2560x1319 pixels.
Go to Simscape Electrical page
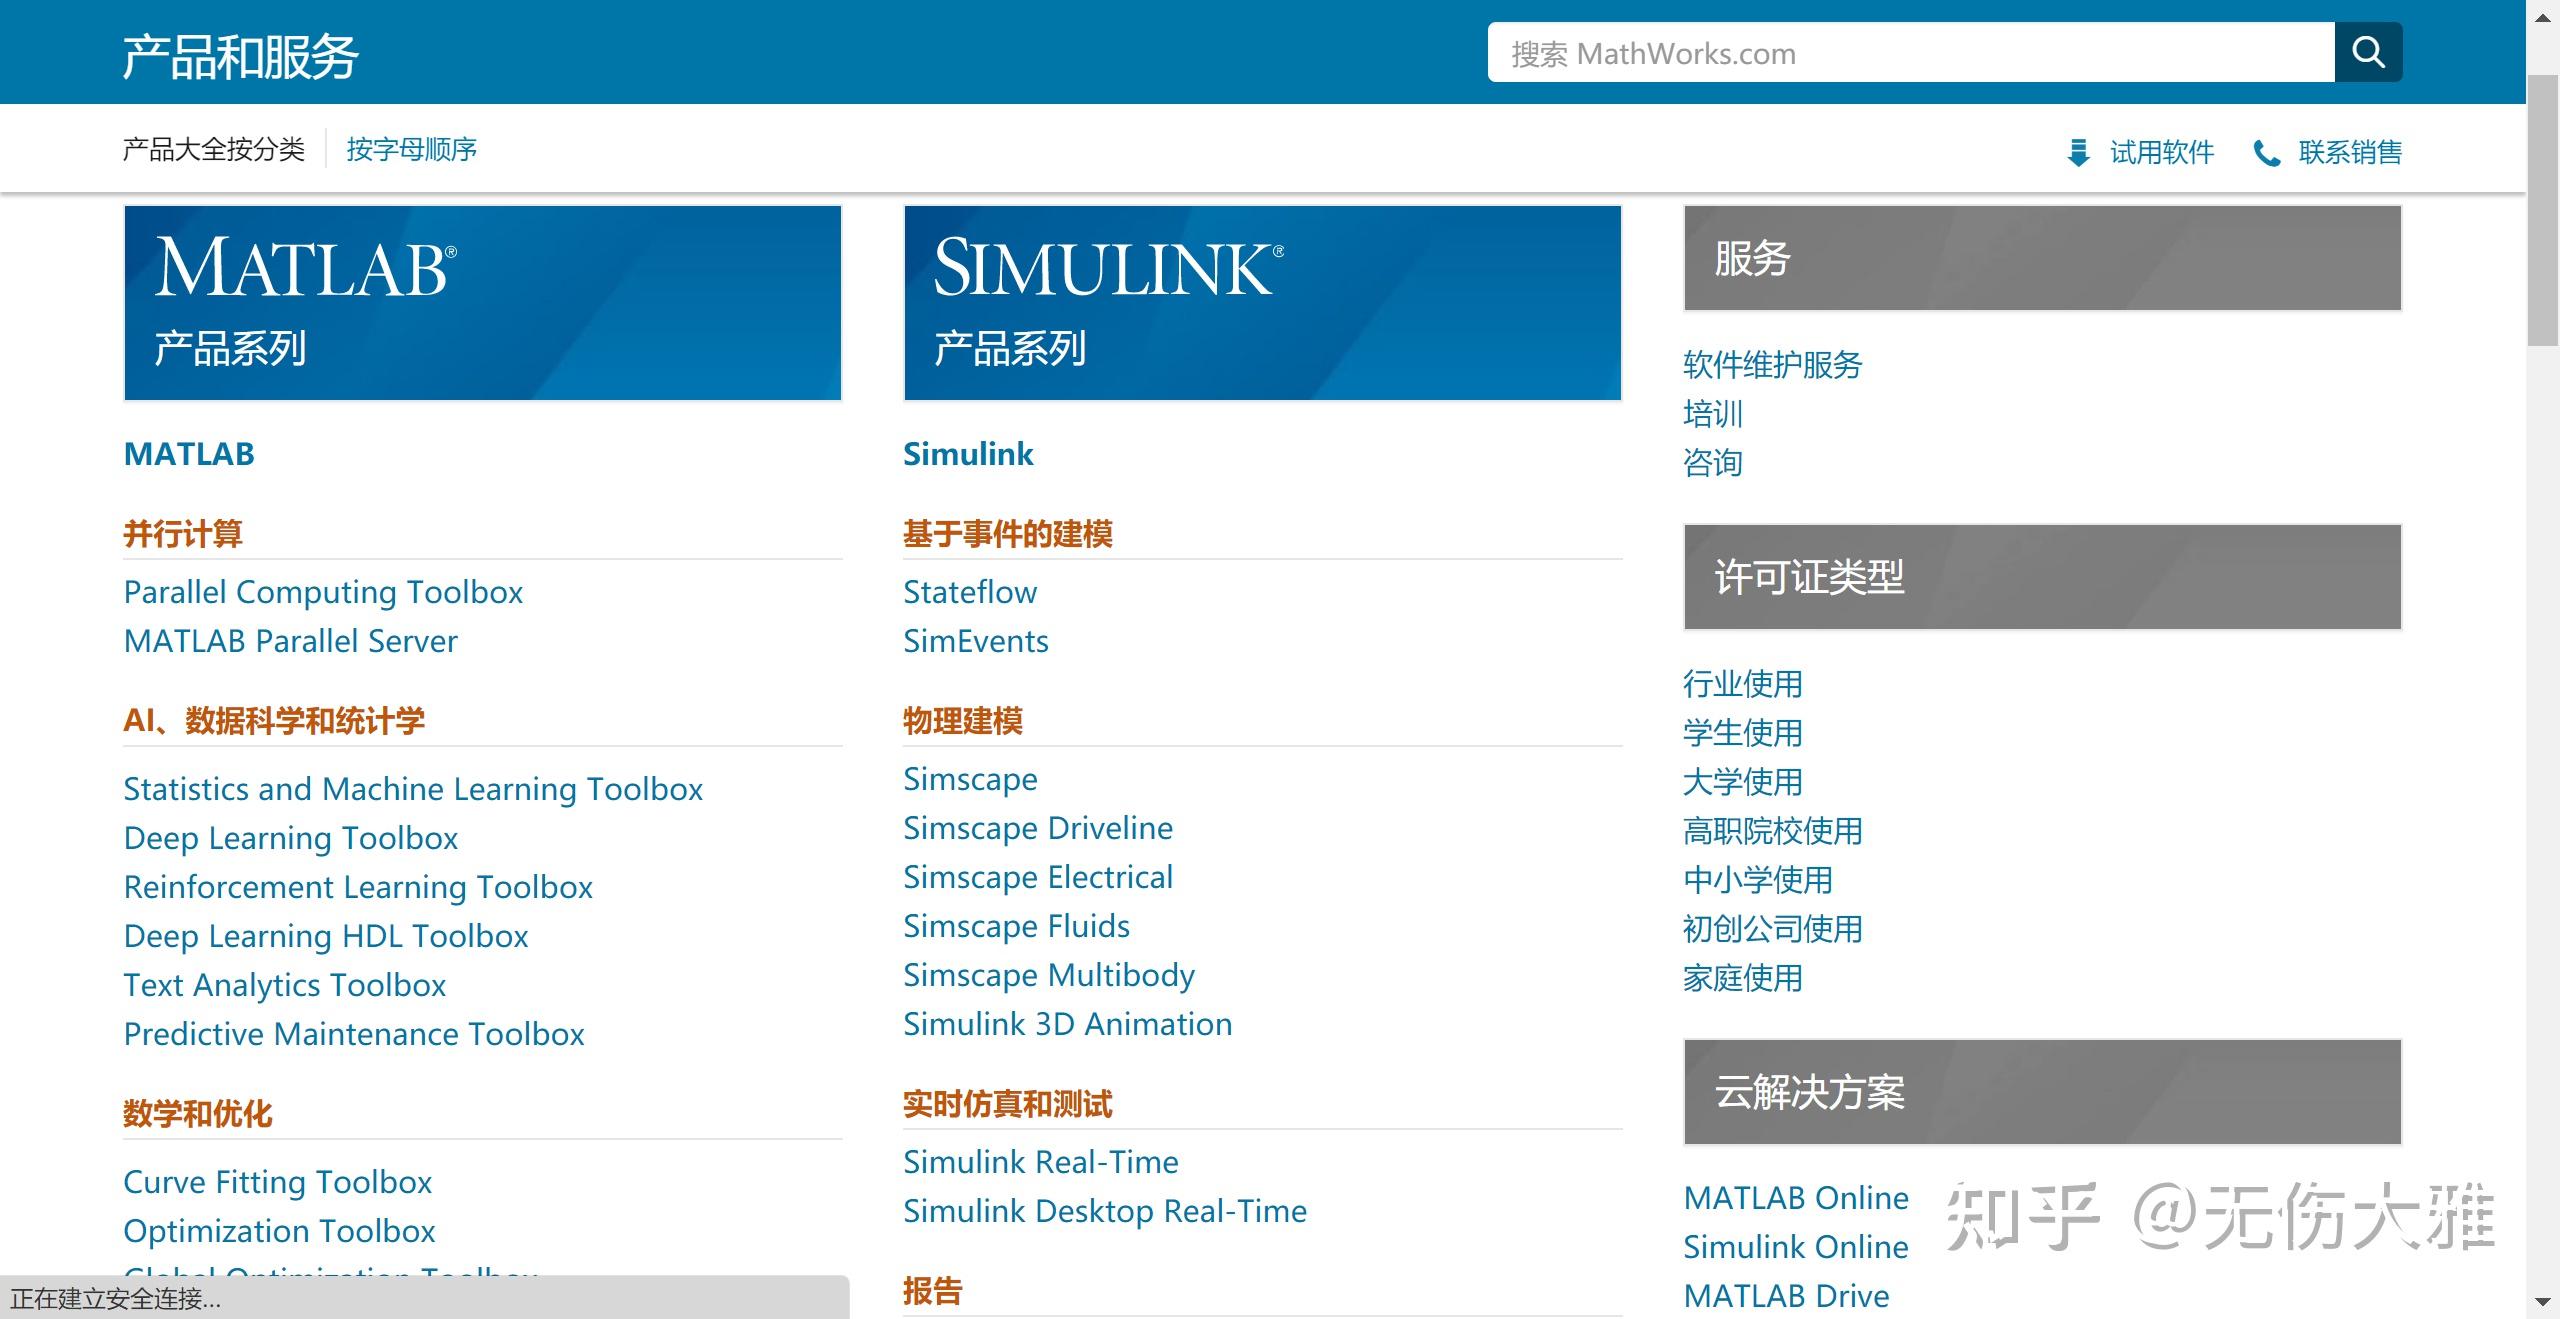[x=1037, y=877]
